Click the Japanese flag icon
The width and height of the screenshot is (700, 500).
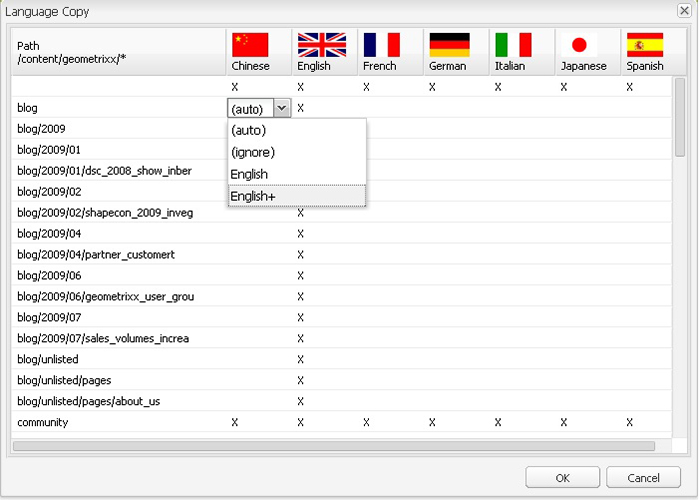pos(578,45)
